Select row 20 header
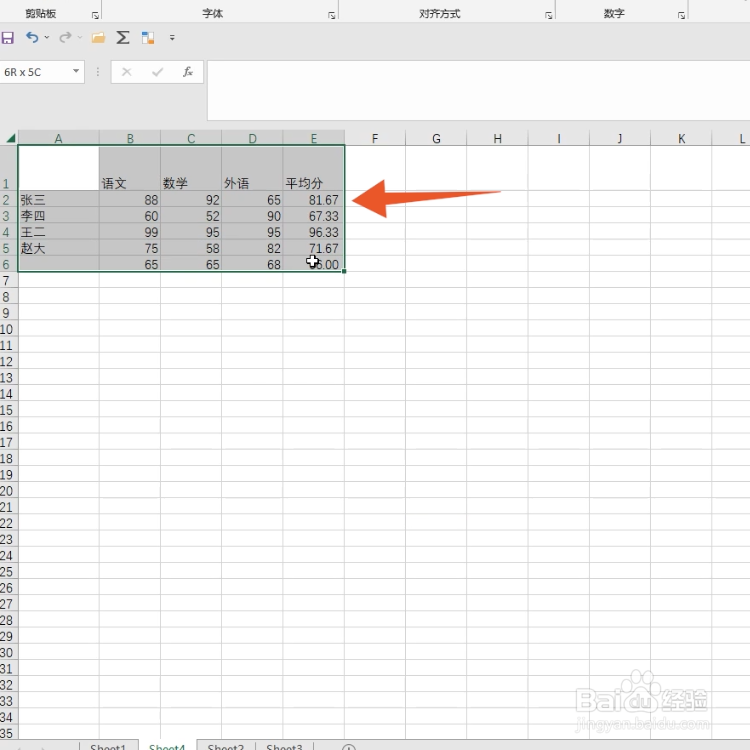Viewport: 750px width, 750px height. click(x=9, y=491)
